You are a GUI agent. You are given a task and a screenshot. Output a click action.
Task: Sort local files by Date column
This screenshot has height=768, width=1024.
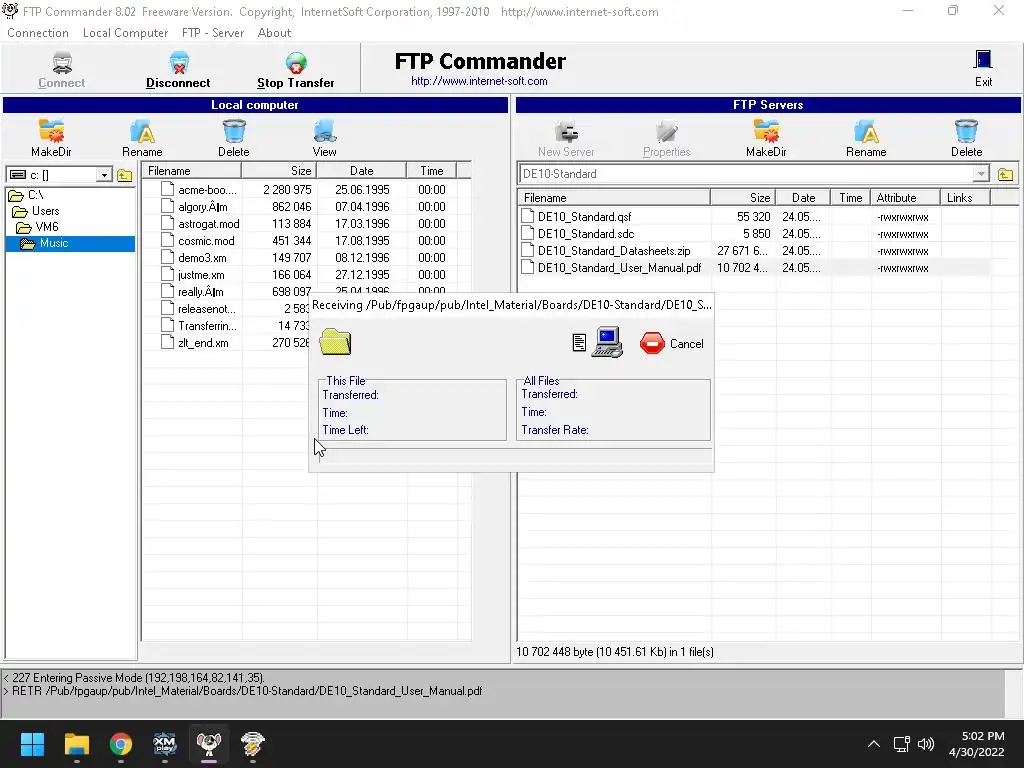tap(362, 170)
